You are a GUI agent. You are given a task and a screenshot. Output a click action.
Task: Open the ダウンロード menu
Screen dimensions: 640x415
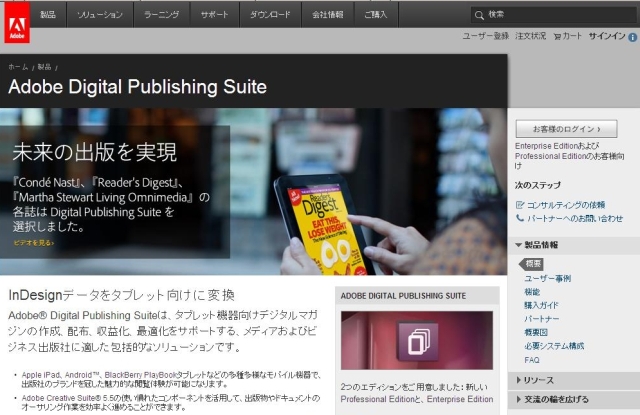(270, 15)
